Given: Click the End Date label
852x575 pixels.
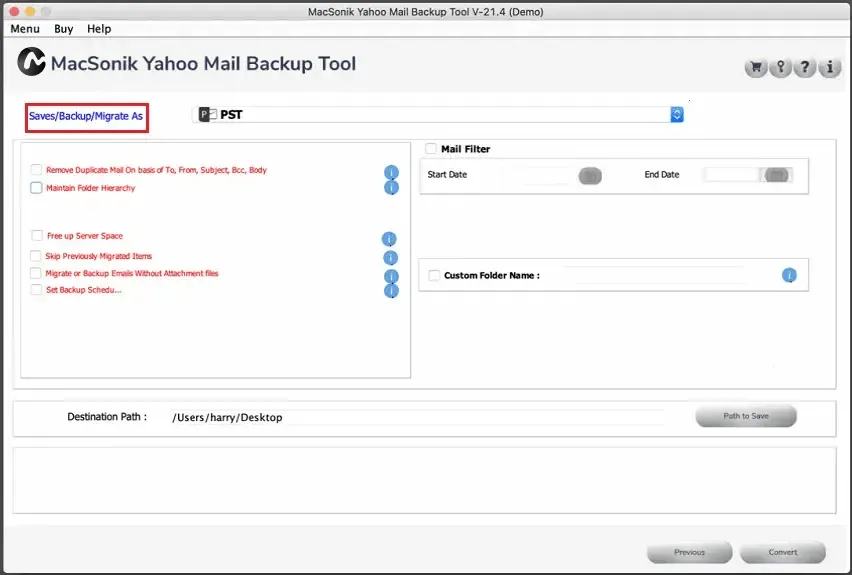Looking at the screenshot, I should (x=662, y=174).
